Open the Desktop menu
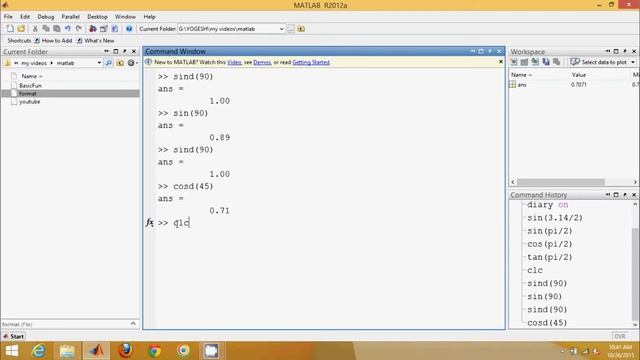The image size is (640, 360). tap(97, 17)
